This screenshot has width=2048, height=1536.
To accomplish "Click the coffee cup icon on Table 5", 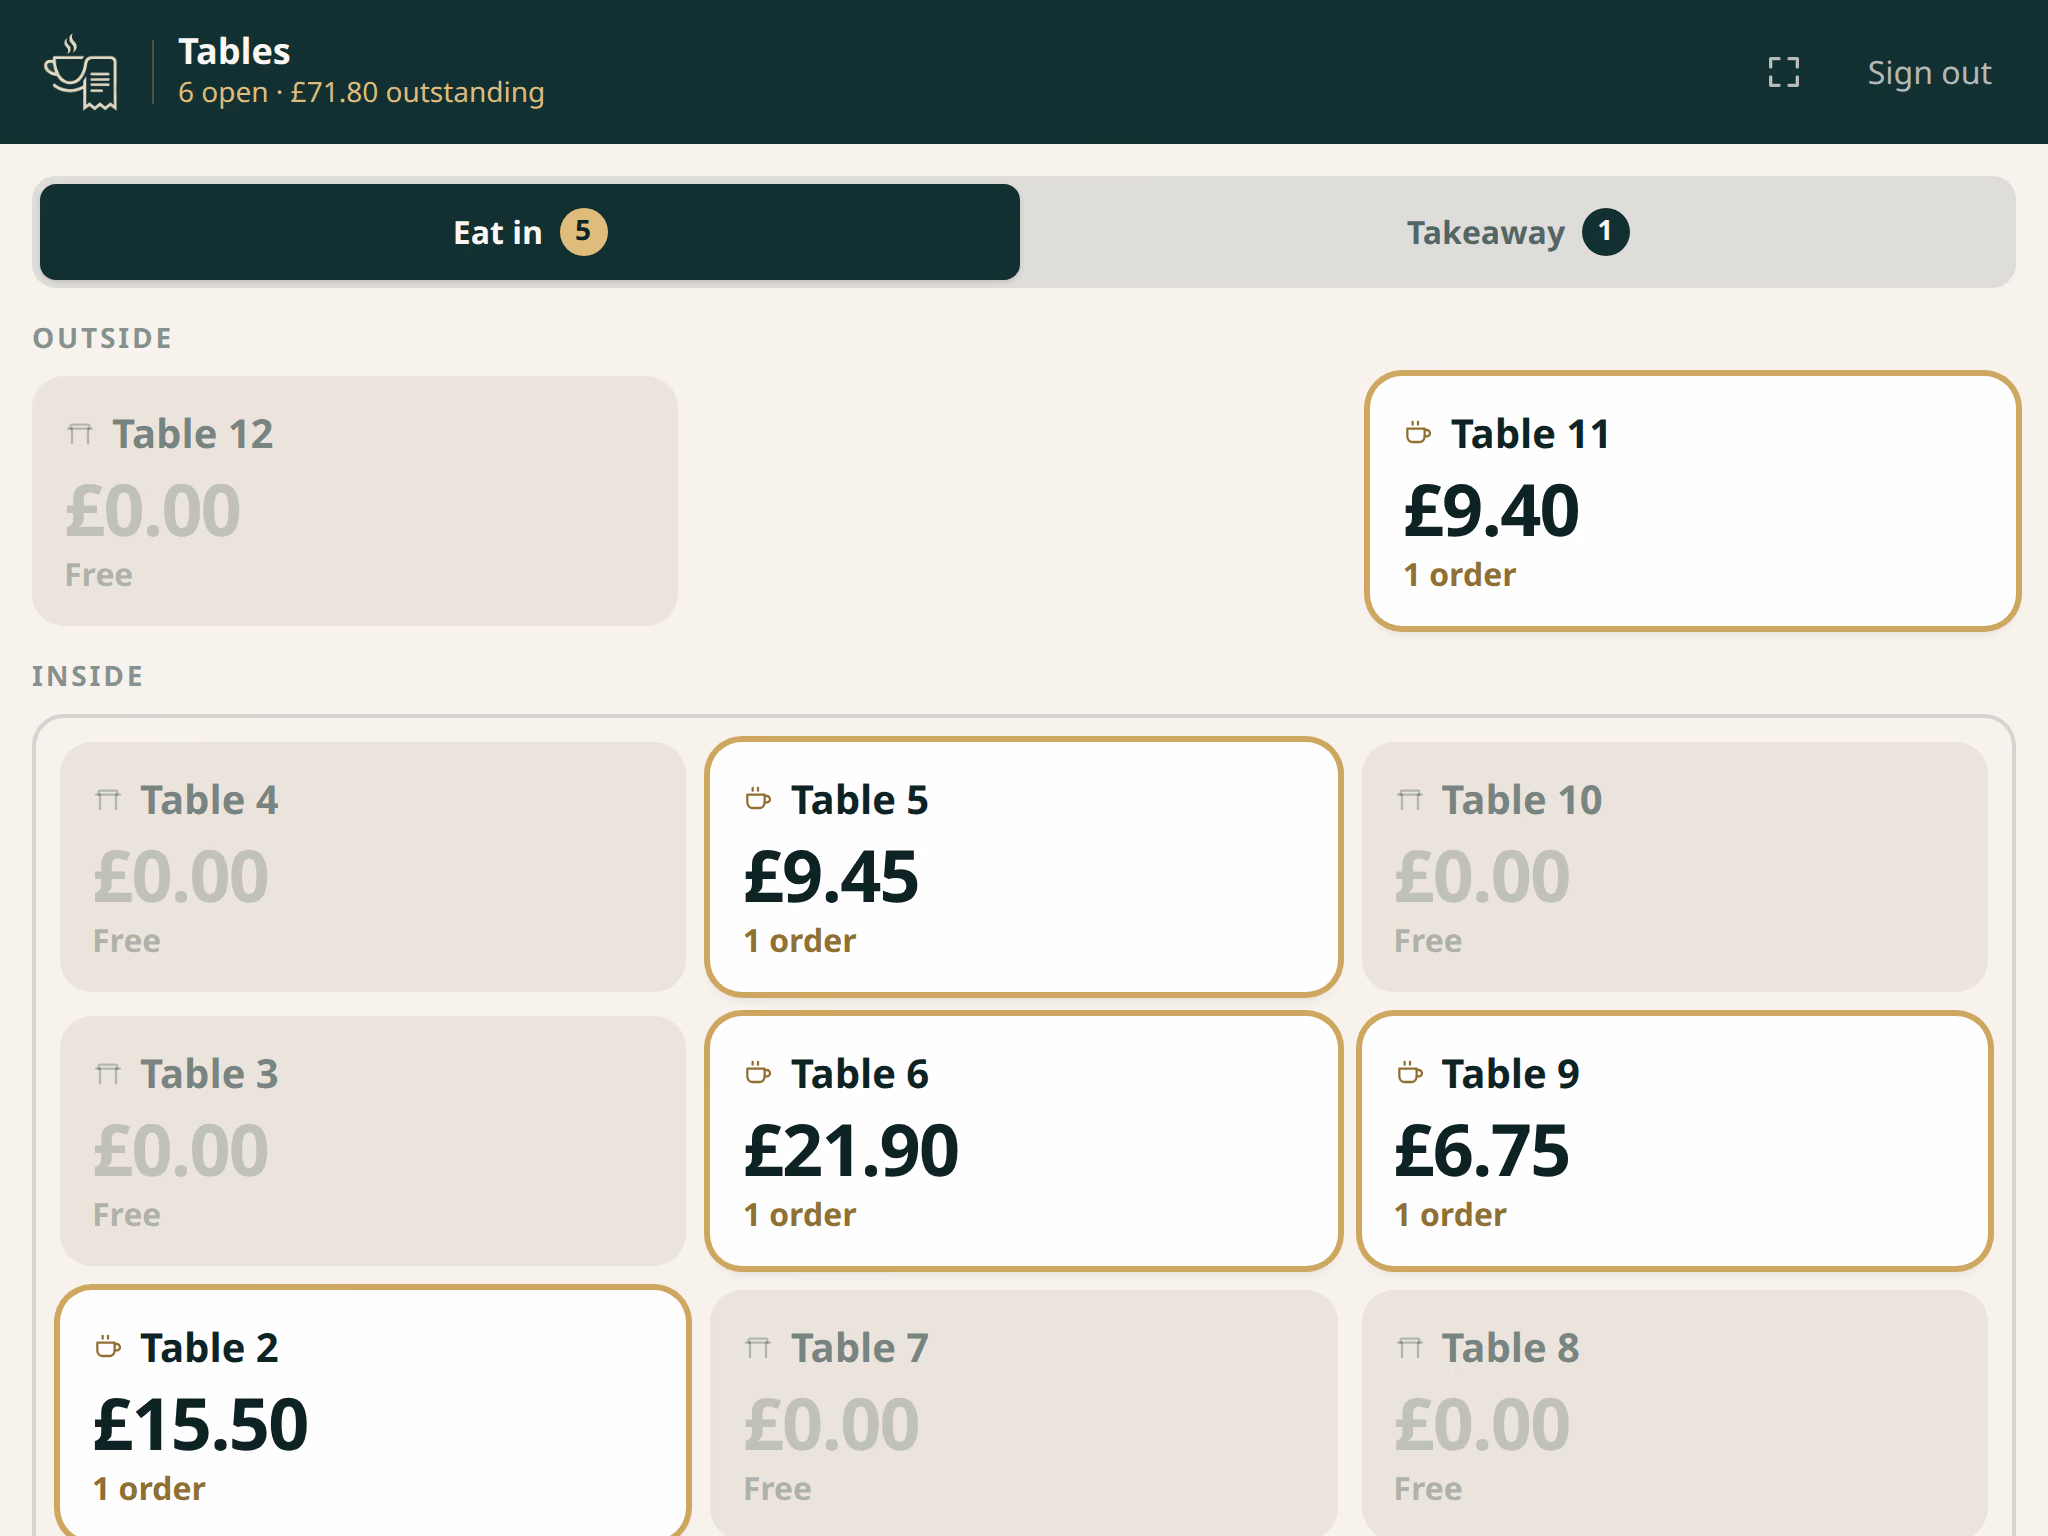I will (x=758, y=799).
